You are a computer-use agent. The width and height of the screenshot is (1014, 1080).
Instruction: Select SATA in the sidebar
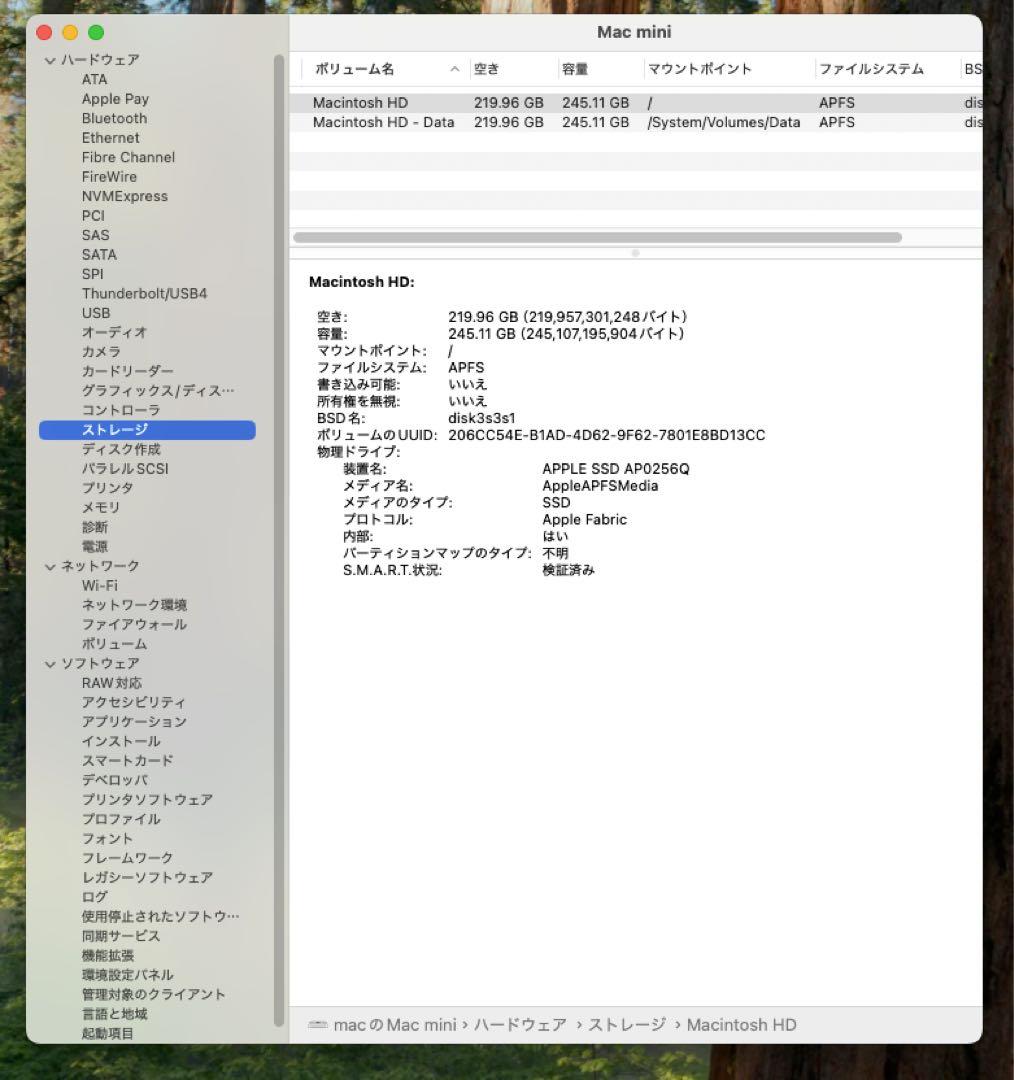[x=99, y=254]
